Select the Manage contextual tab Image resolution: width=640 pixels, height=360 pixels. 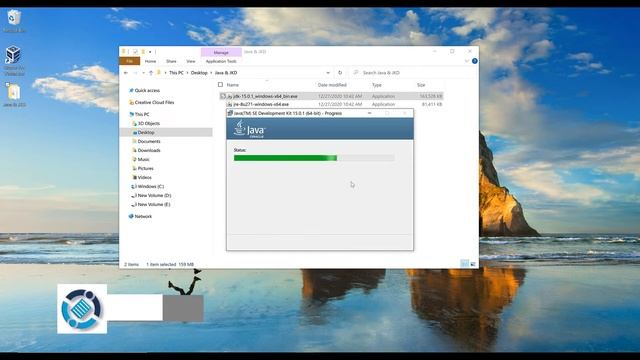[221, 52]
